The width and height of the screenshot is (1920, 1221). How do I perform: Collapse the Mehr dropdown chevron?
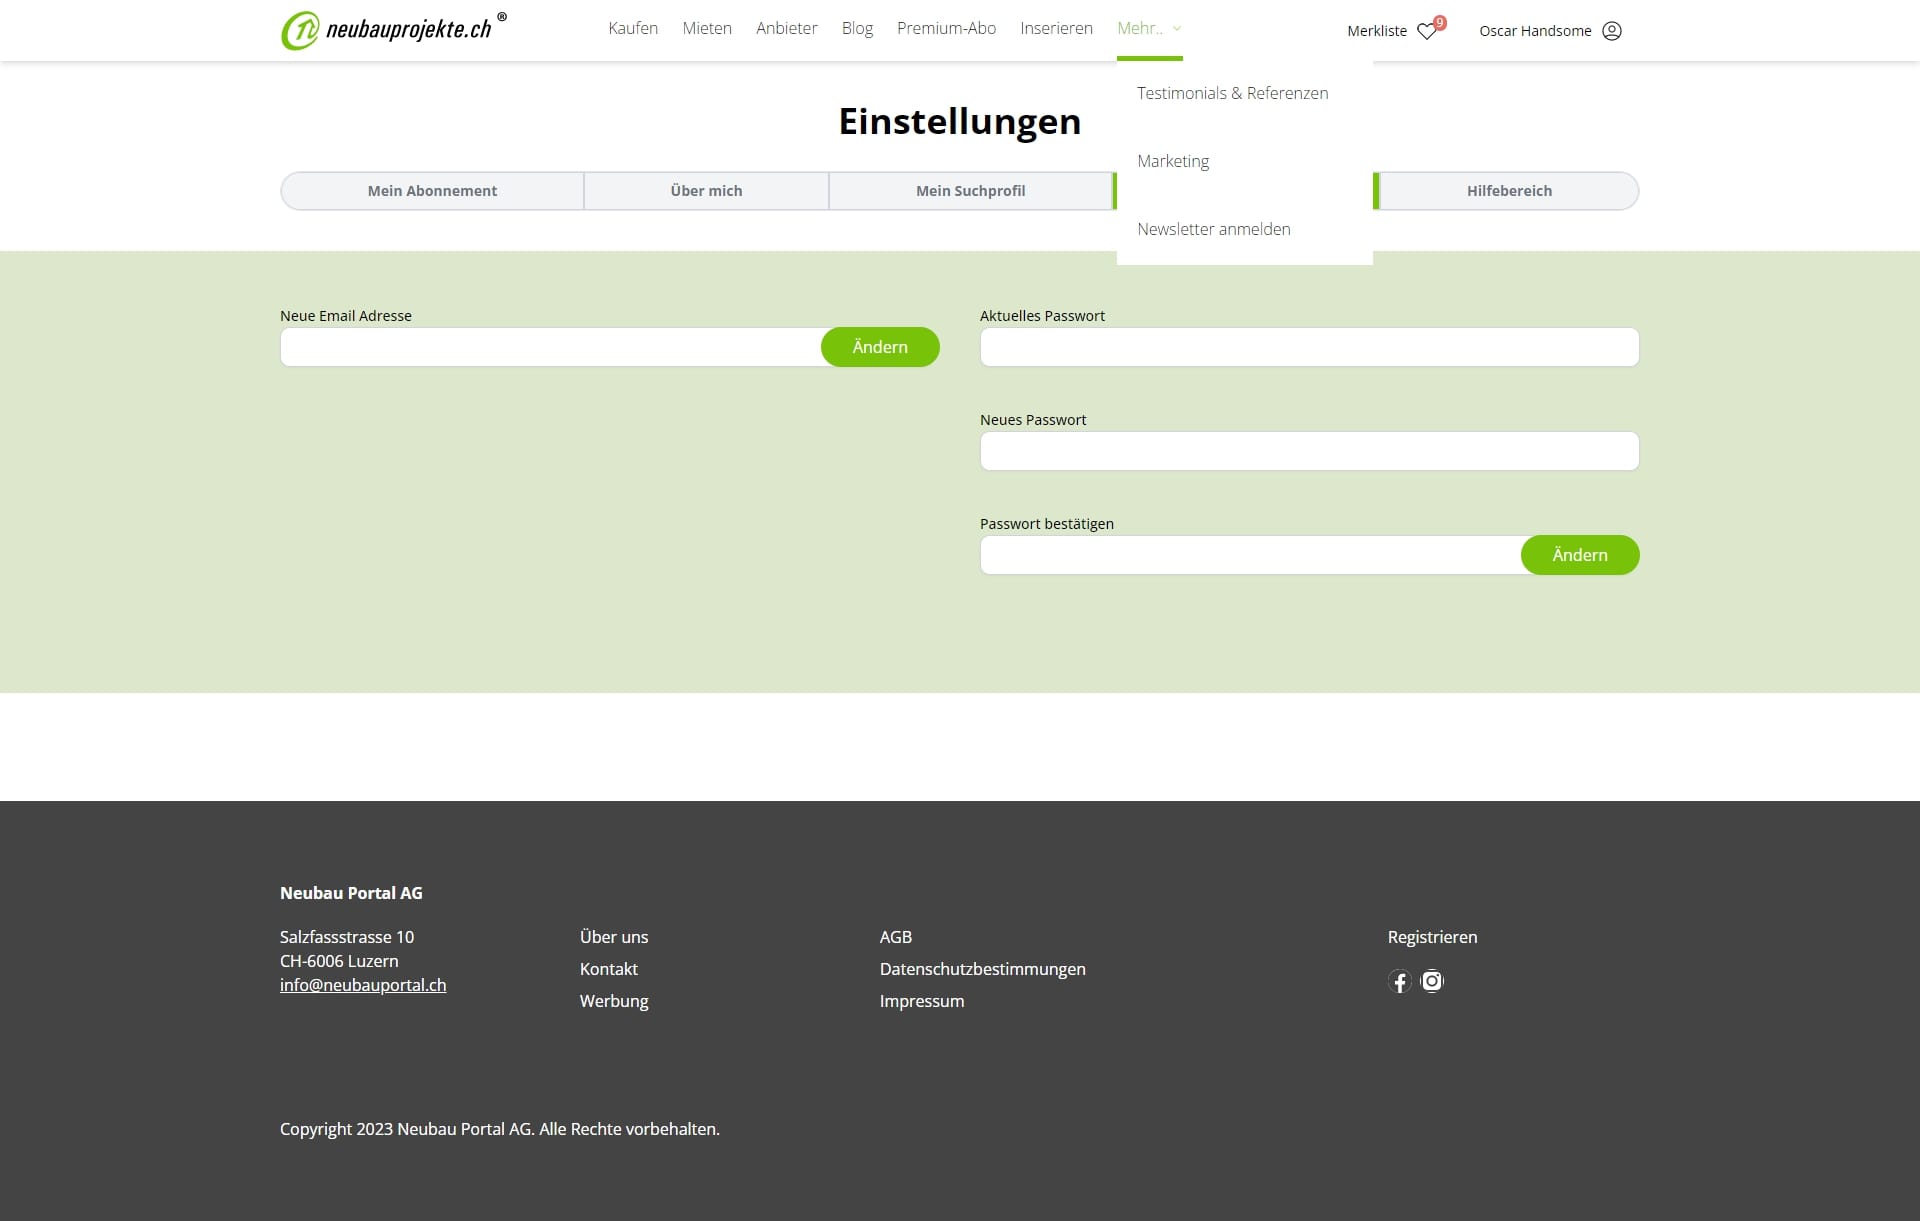(1177, 29)
